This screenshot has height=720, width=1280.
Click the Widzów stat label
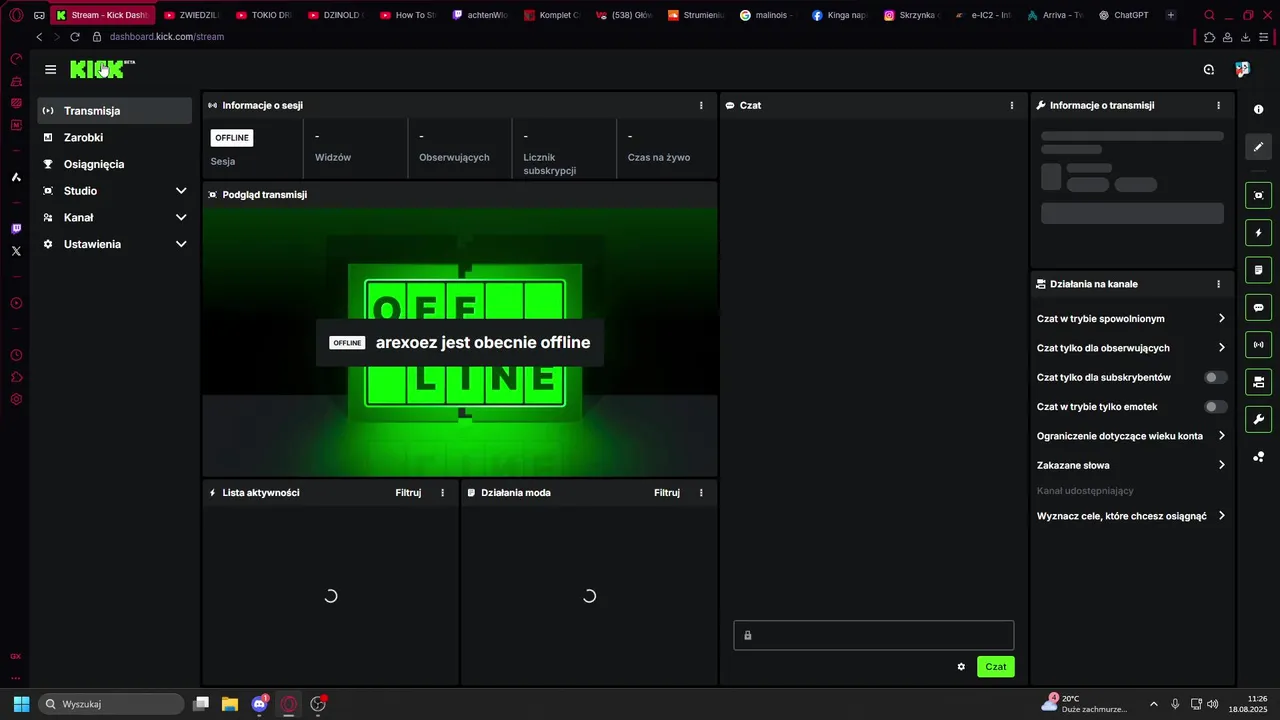click(x=333, y=158)
